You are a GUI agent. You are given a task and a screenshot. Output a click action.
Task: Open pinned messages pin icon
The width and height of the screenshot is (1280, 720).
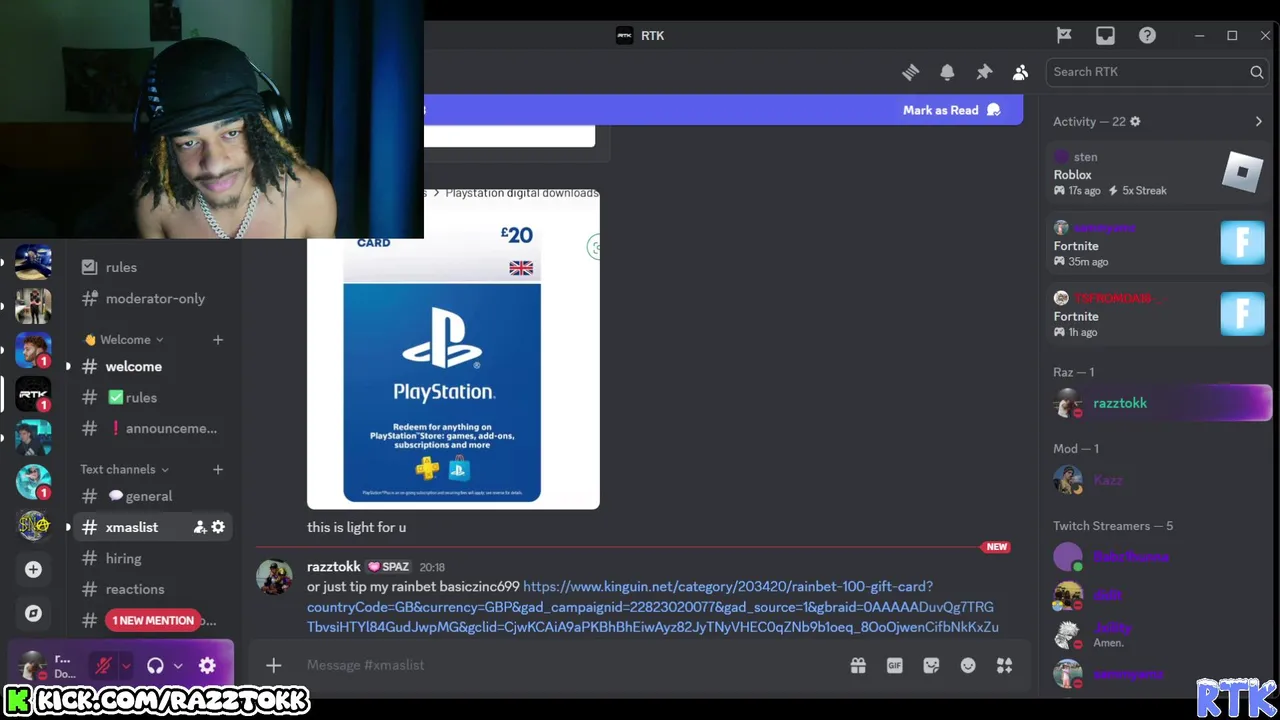pos(984,72)
